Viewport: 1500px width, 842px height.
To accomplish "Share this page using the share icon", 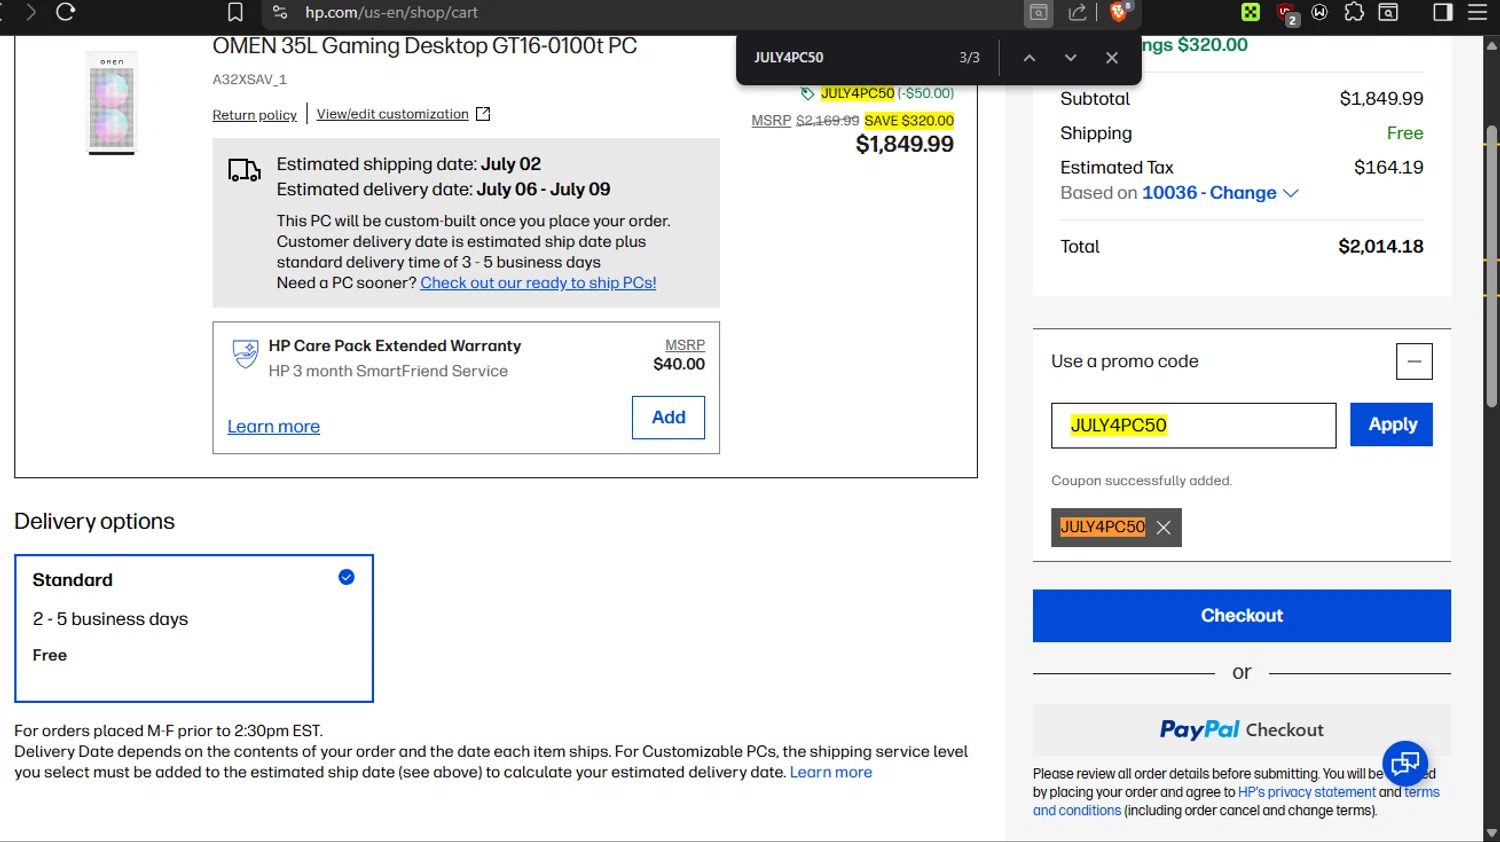I will 1077,12.
